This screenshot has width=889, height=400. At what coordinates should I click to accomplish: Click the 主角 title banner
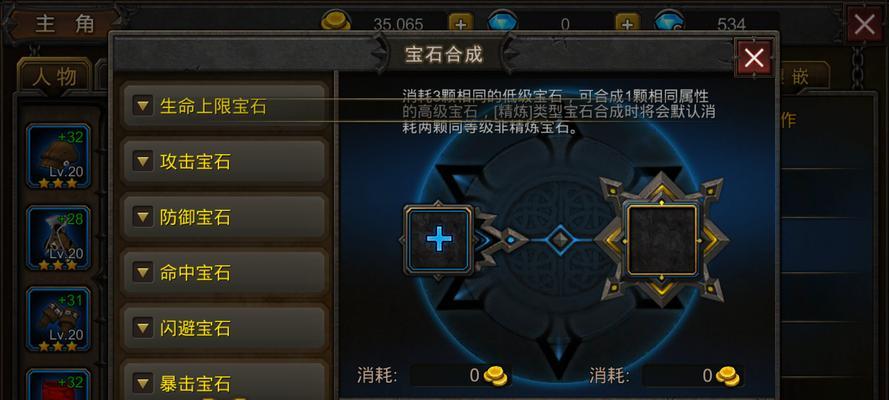(x=64, y=24)
